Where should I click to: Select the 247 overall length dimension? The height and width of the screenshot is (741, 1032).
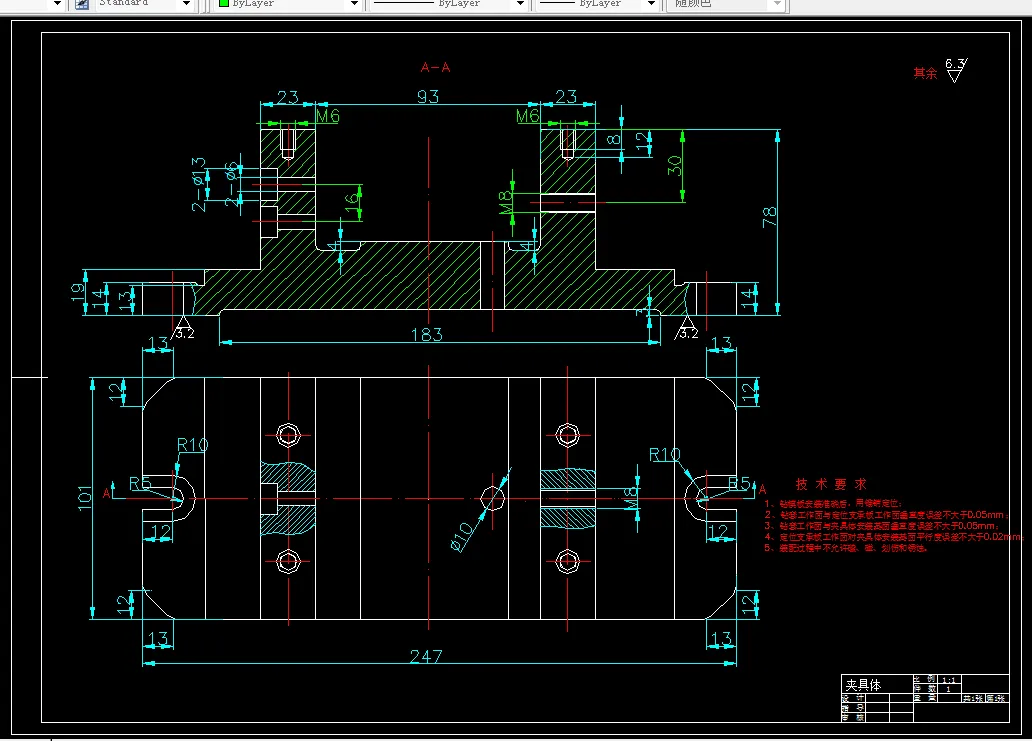426,656
